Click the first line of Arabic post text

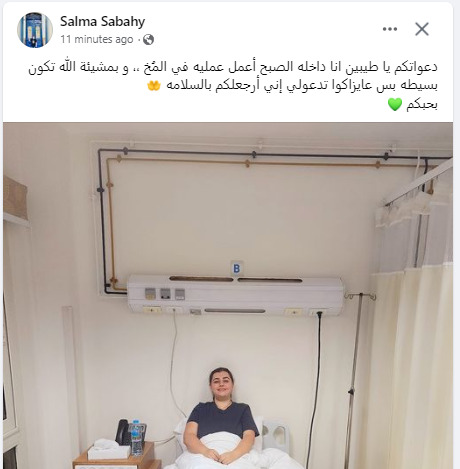[233, 67]
